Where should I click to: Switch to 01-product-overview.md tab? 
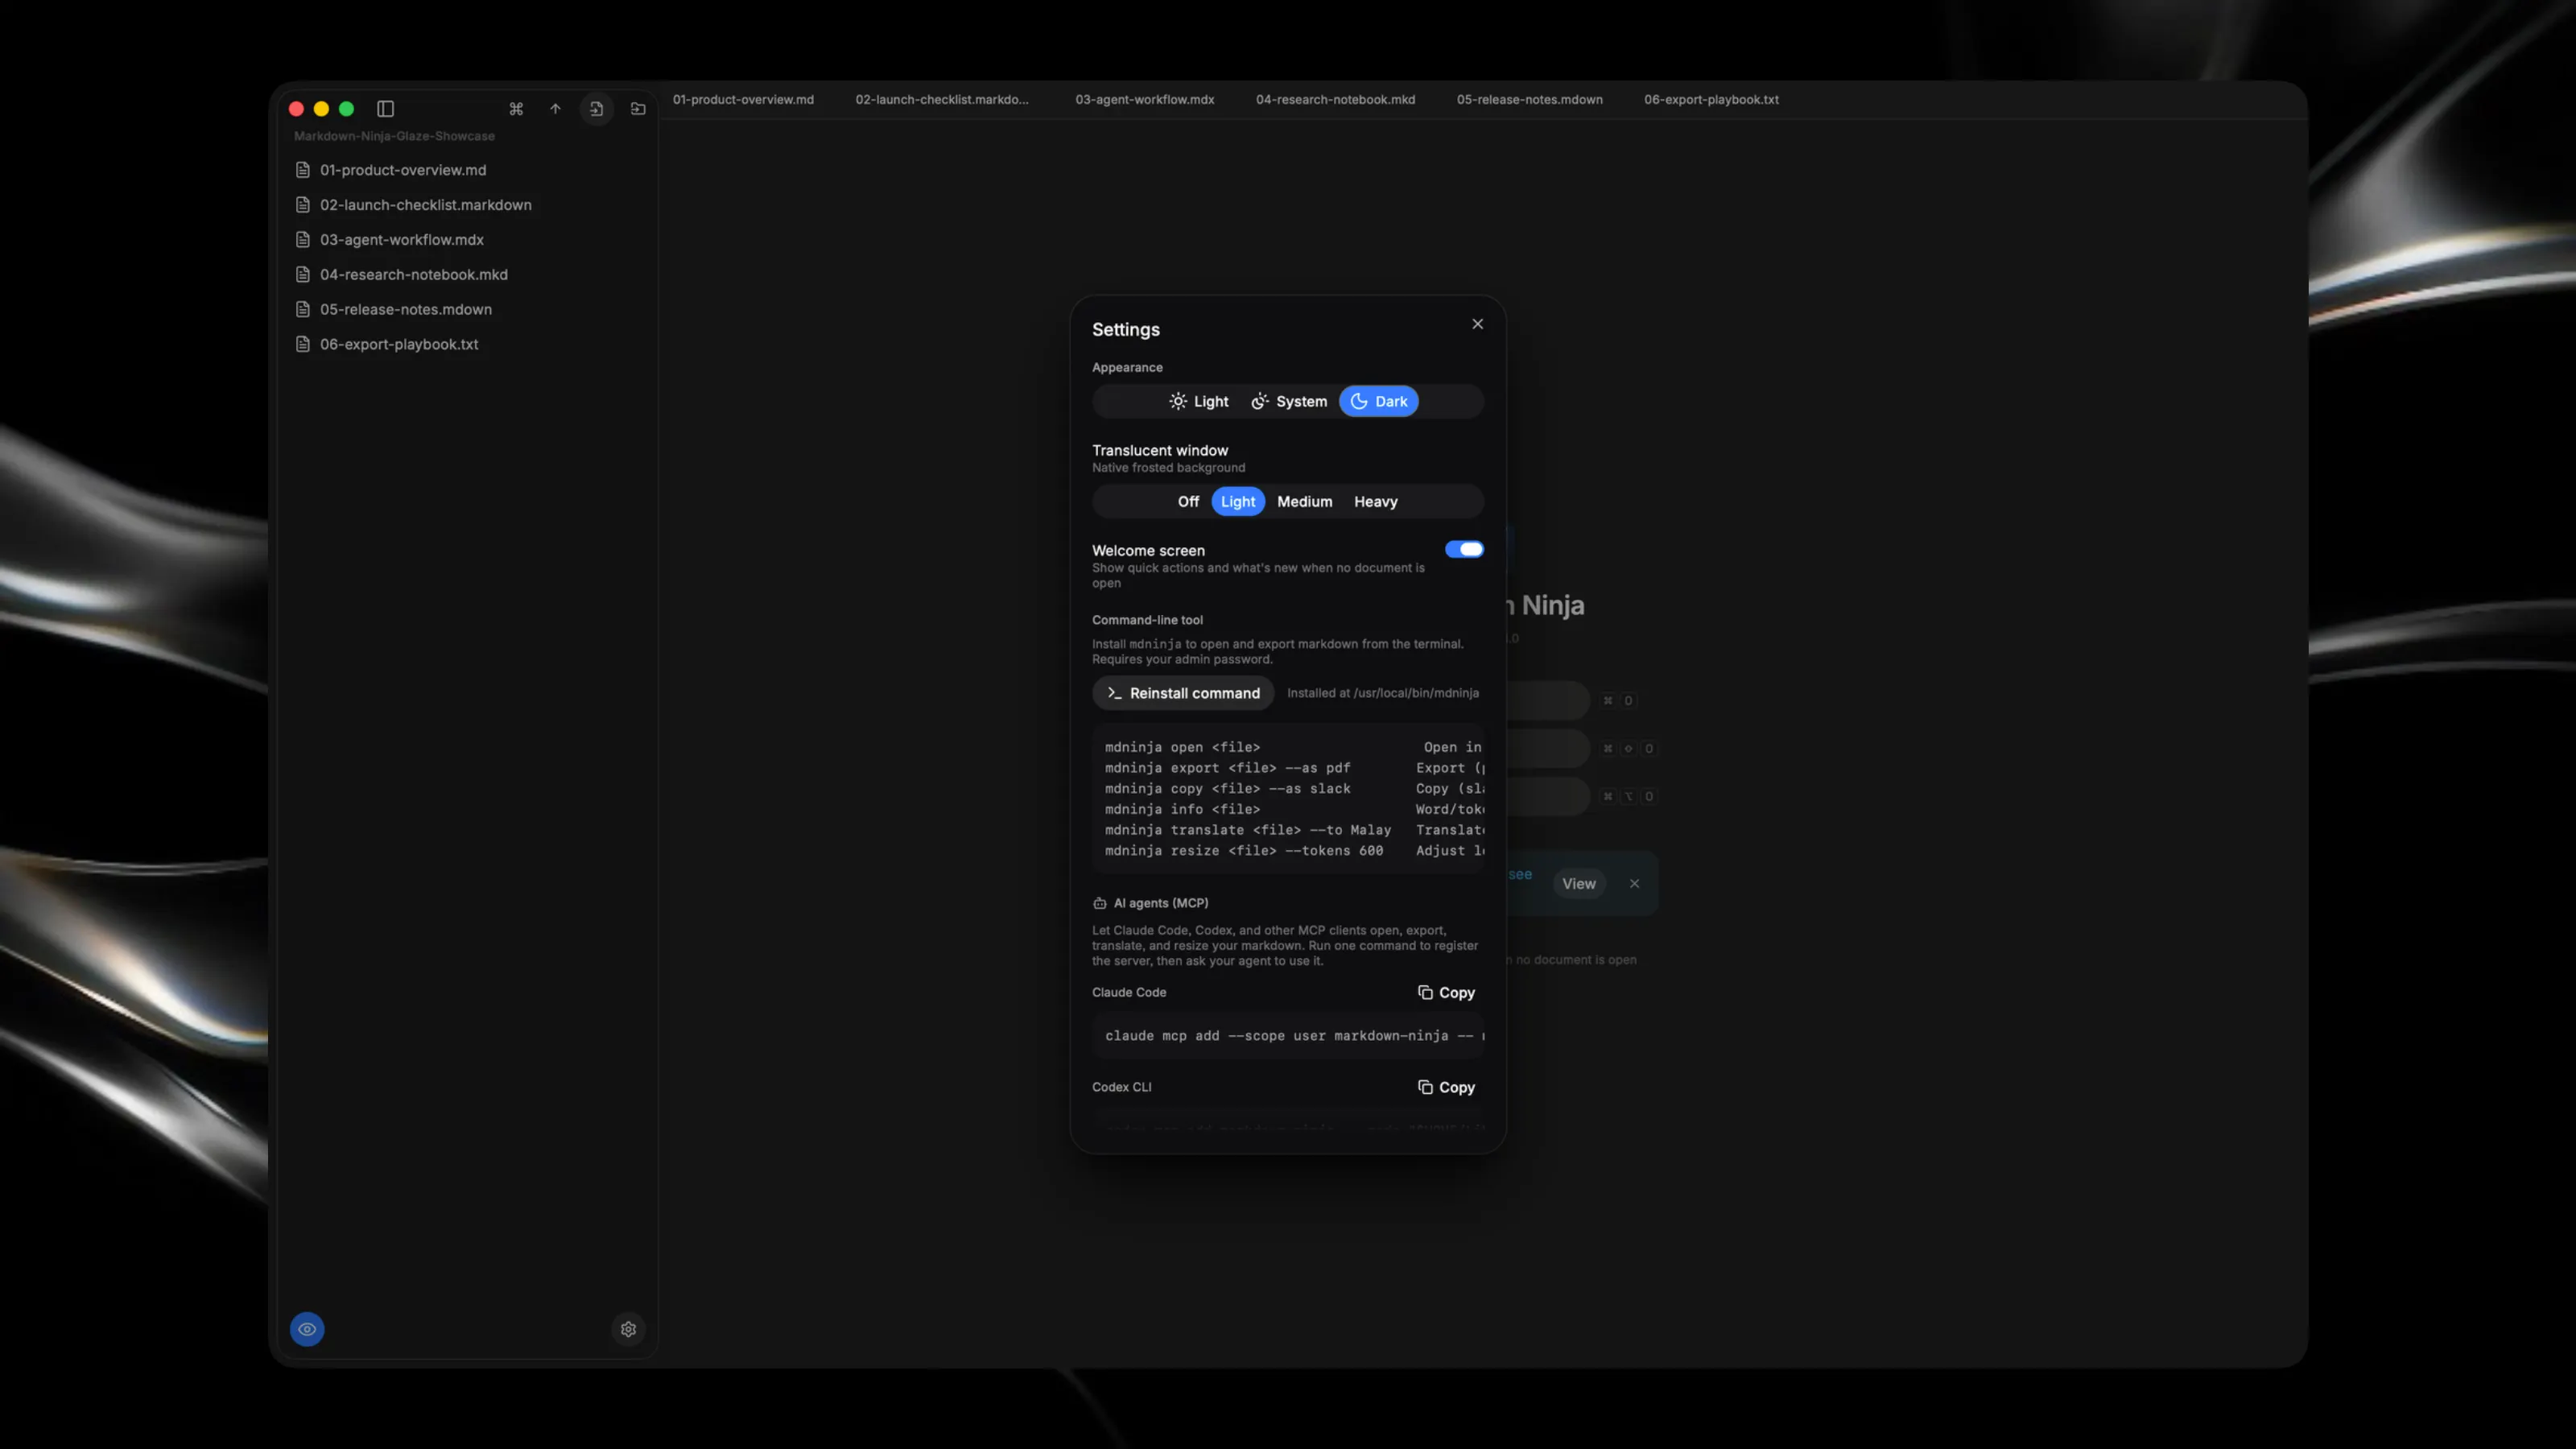743,100
